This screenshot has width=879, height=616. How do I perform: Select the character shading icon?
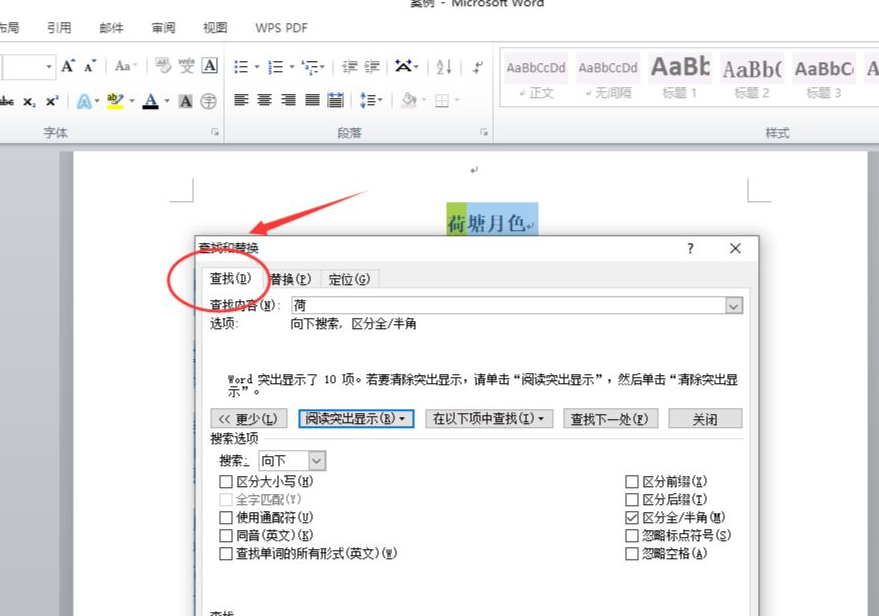(185, 101)
